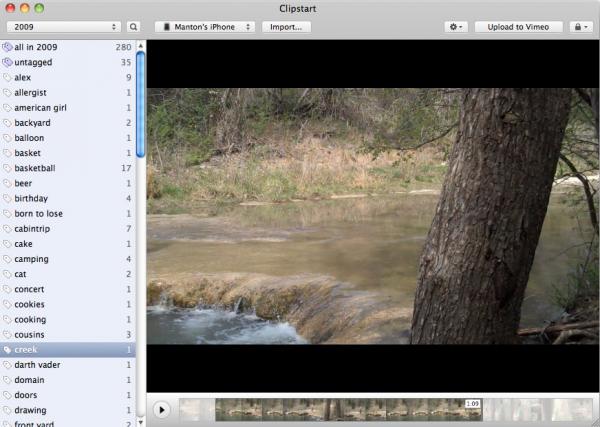The height and width of the screenshot is (427, 600).
Task: Select the 'balloon' tag
Action: point(68,138)
